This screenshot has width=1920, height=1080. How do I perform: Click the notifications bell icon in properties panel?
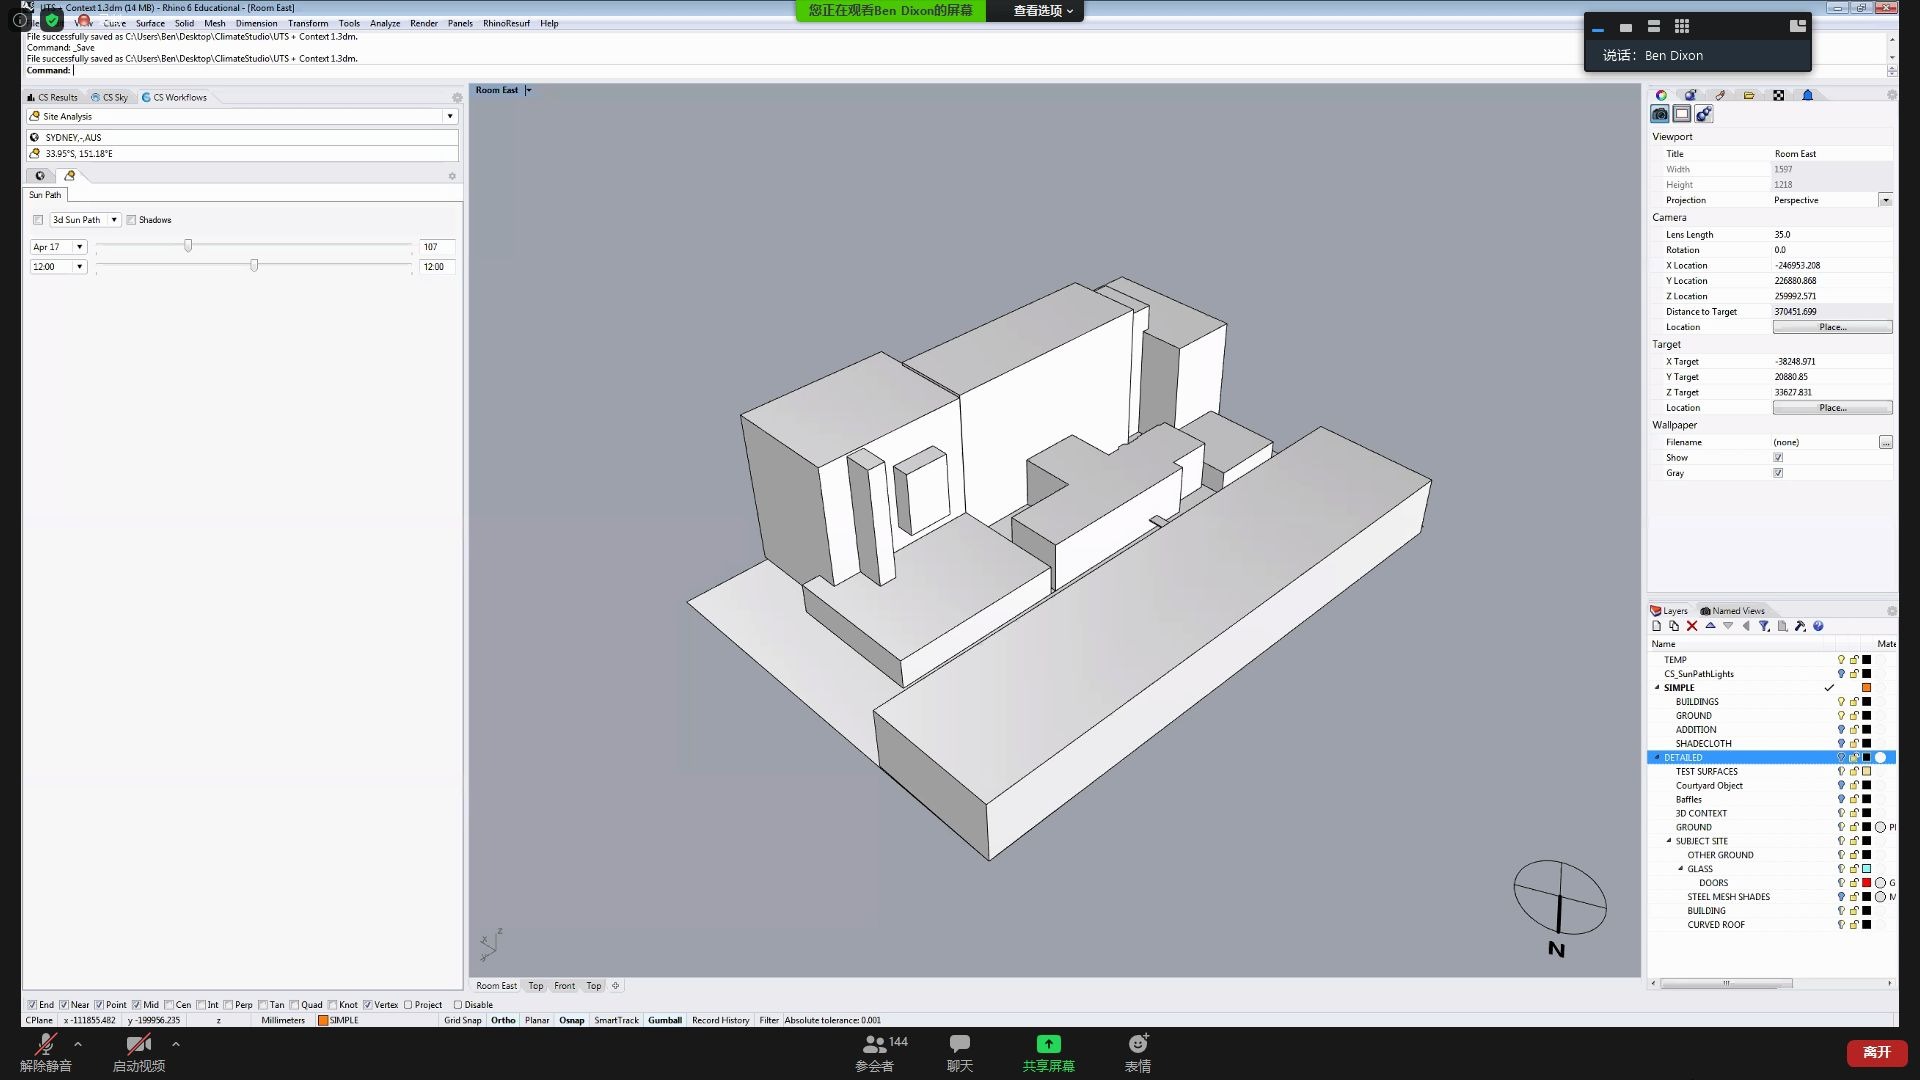(x=1808, y=95)
